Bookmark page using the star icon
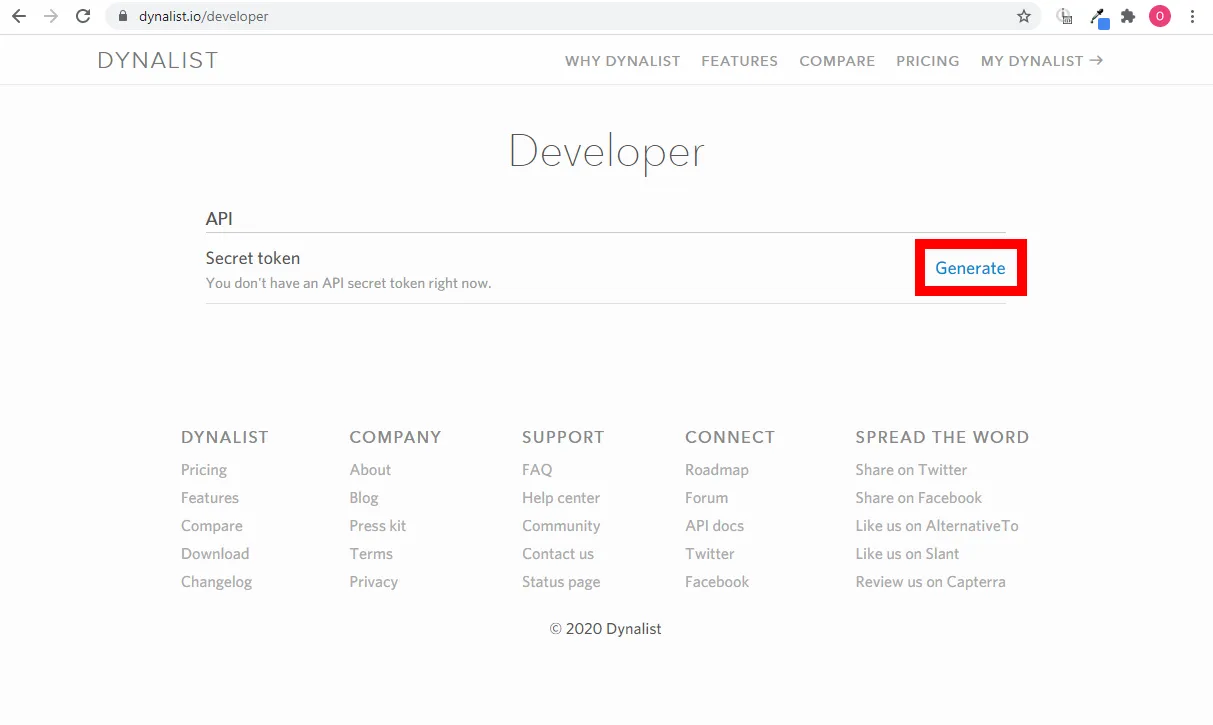Screen dimensions: 1213x725 [1023, 16]
